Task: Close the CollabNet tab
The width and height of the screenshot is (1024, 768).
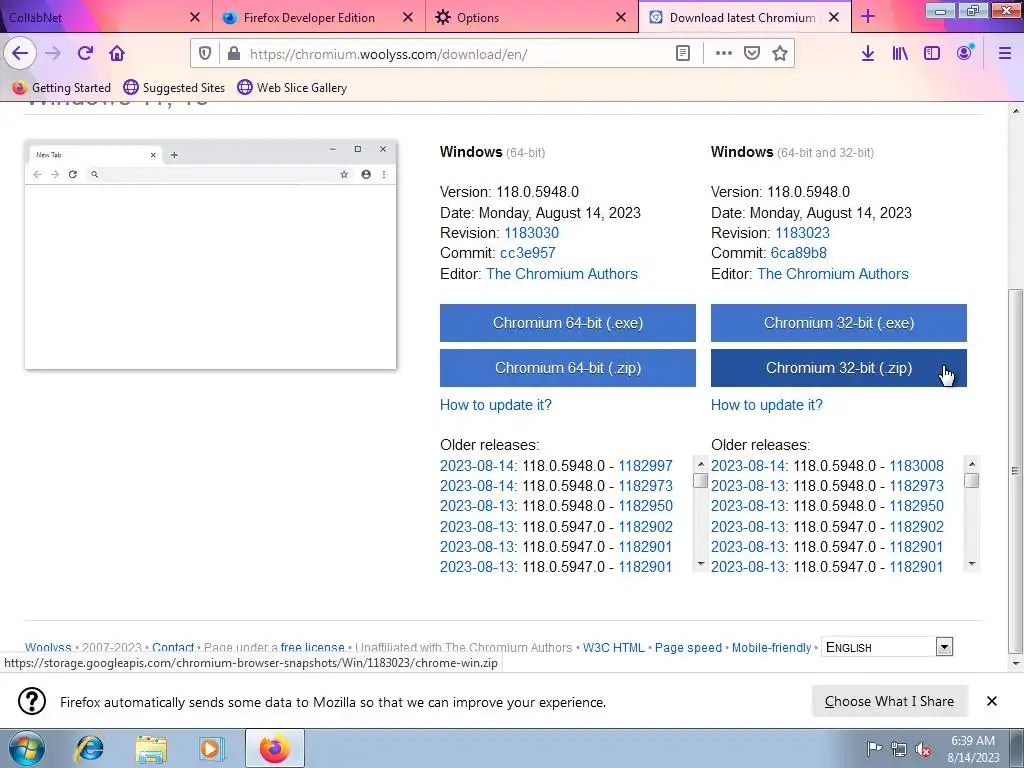Action: (x=195, y=18)
